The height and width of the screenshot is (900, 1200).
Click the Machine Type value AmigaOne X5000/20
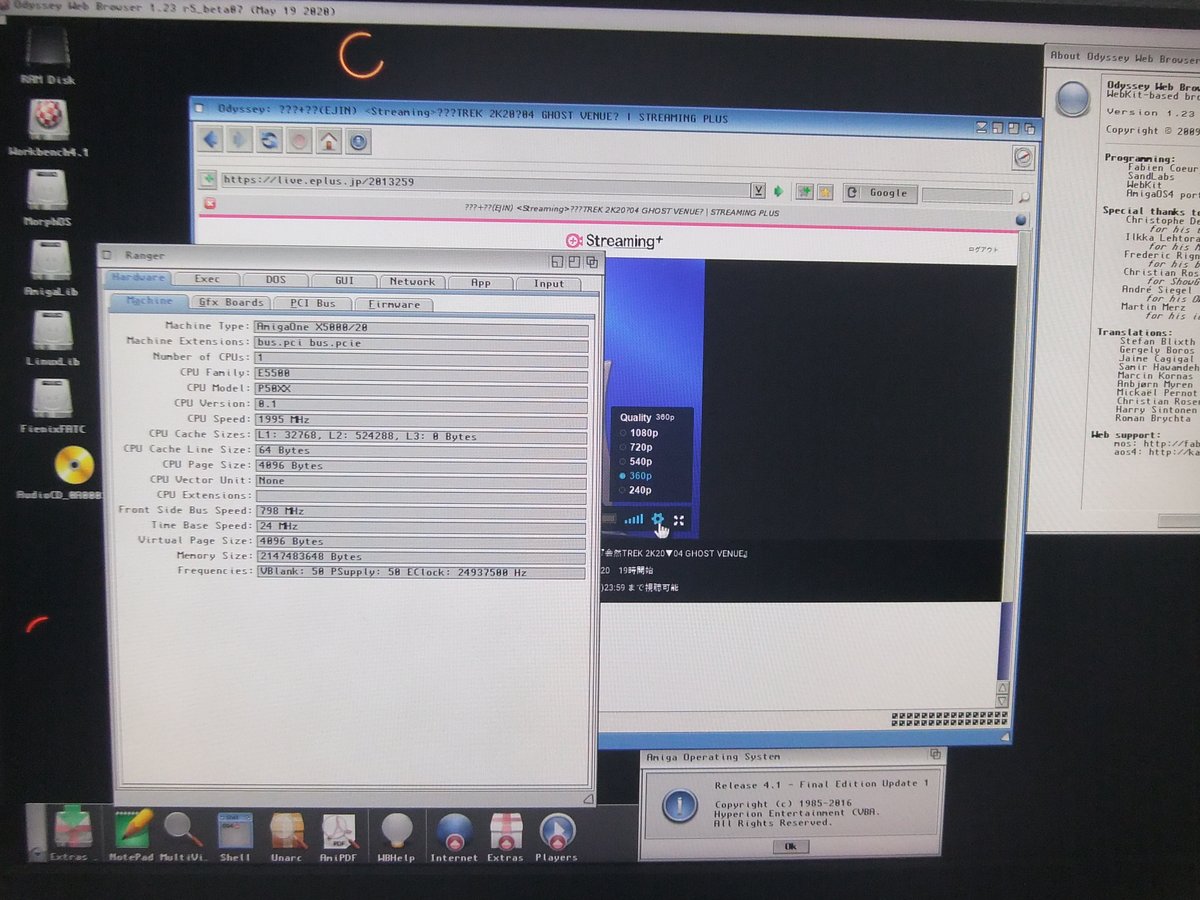click(x=420, y=327)
